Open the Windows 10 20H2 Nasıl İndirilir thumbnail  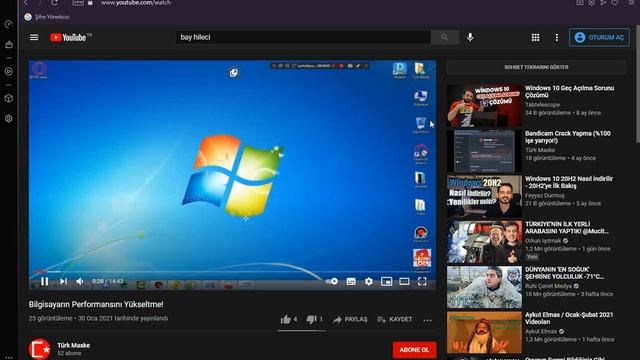pos(484,196)
